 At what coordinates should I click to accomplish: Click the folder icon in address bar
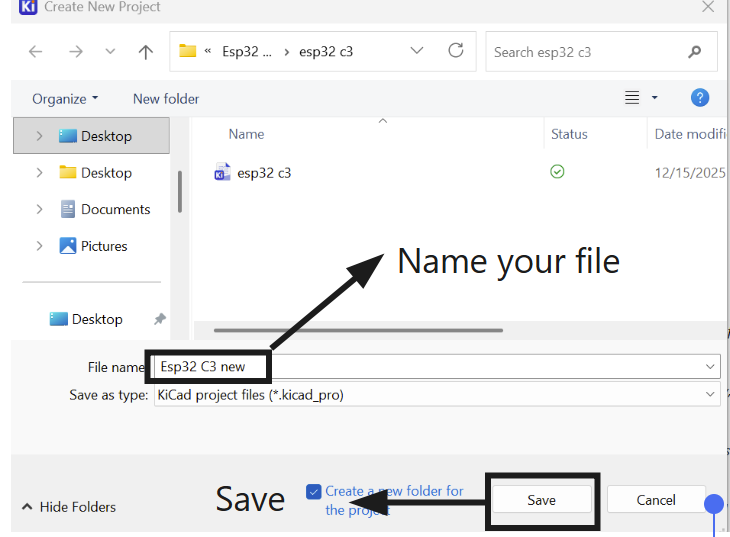coord(188,51)
